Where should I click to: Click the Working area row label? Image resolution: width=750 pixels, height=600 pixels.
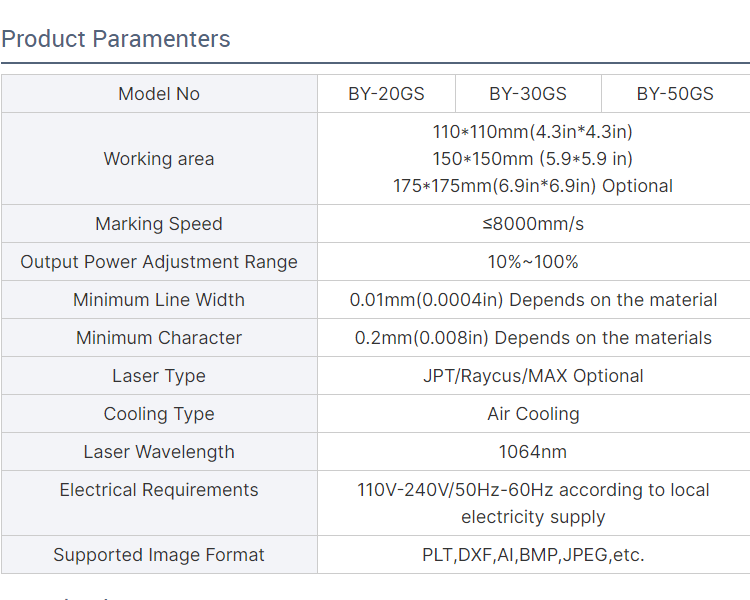point(159,159)
